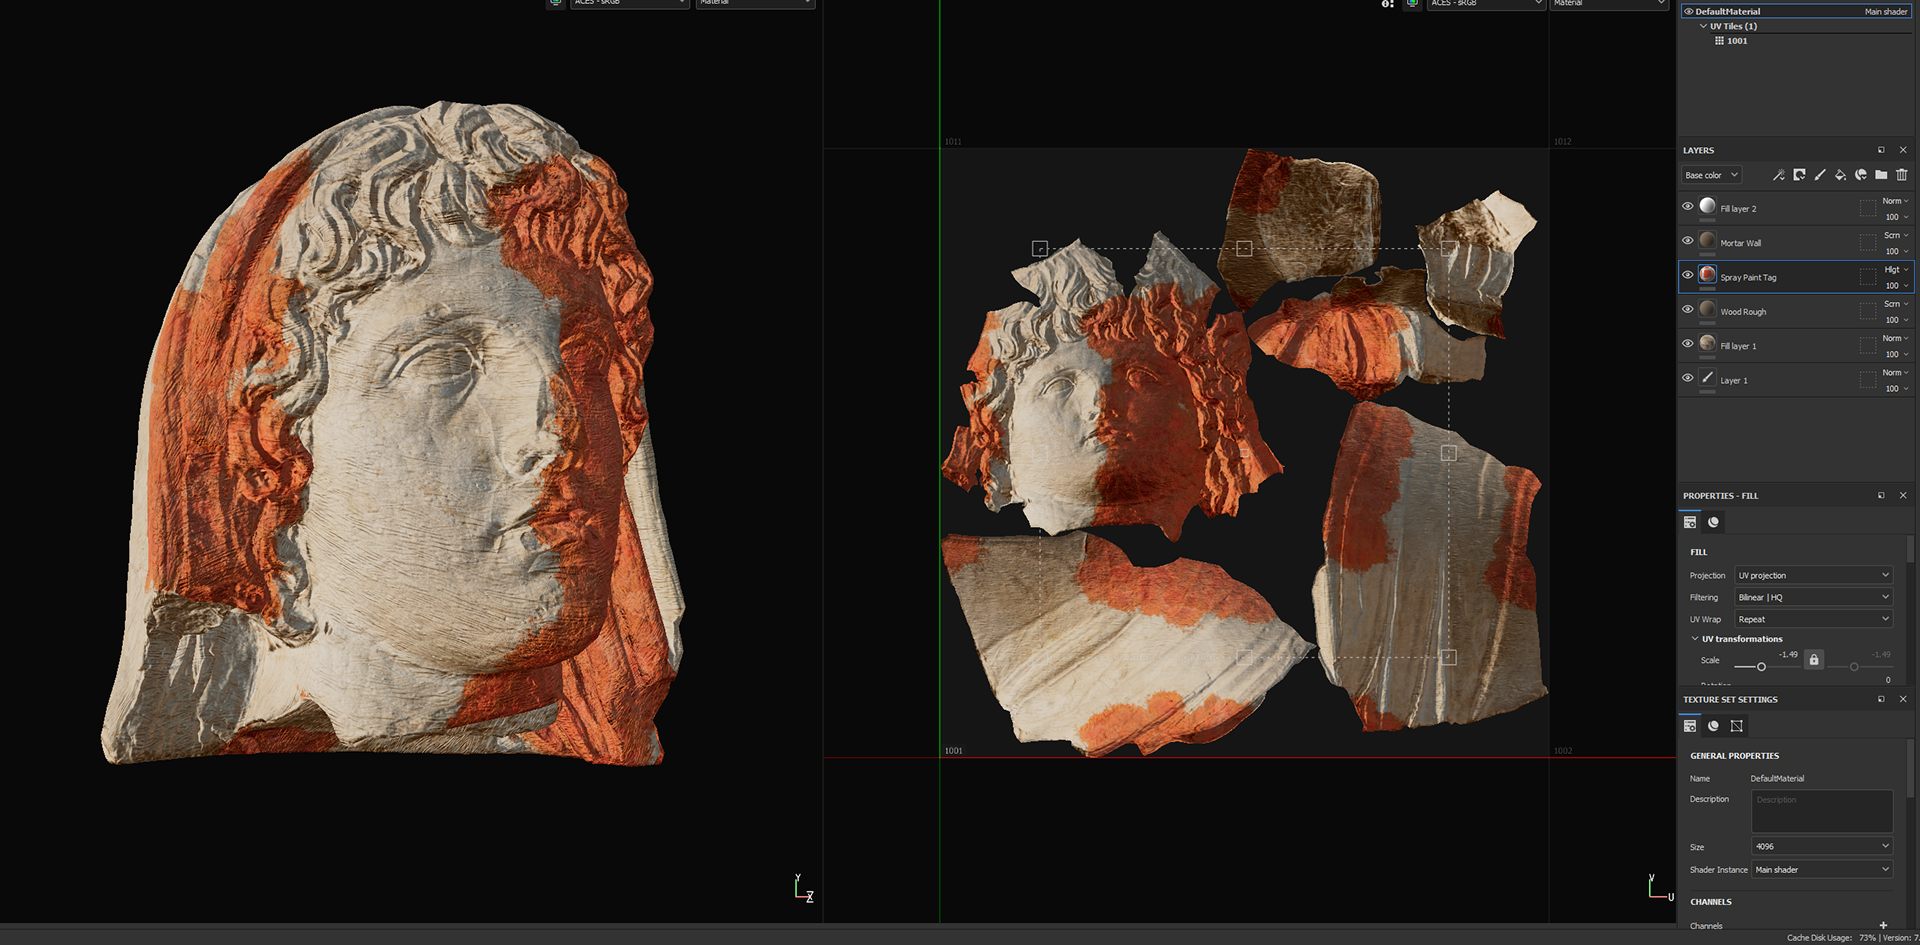Click the bottom-right UV transform handle in 2D view

pos(1448,657)
